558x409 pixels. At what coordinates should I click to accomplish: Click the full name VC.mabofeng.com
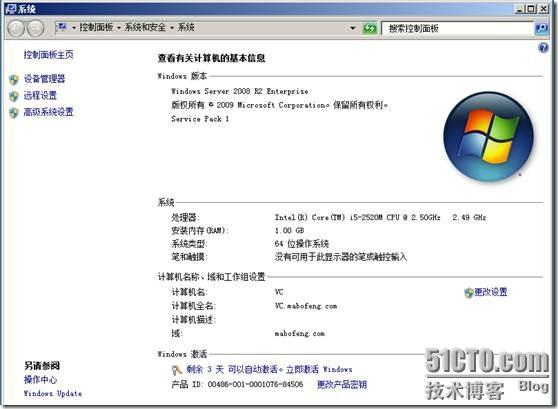[306, 306]
